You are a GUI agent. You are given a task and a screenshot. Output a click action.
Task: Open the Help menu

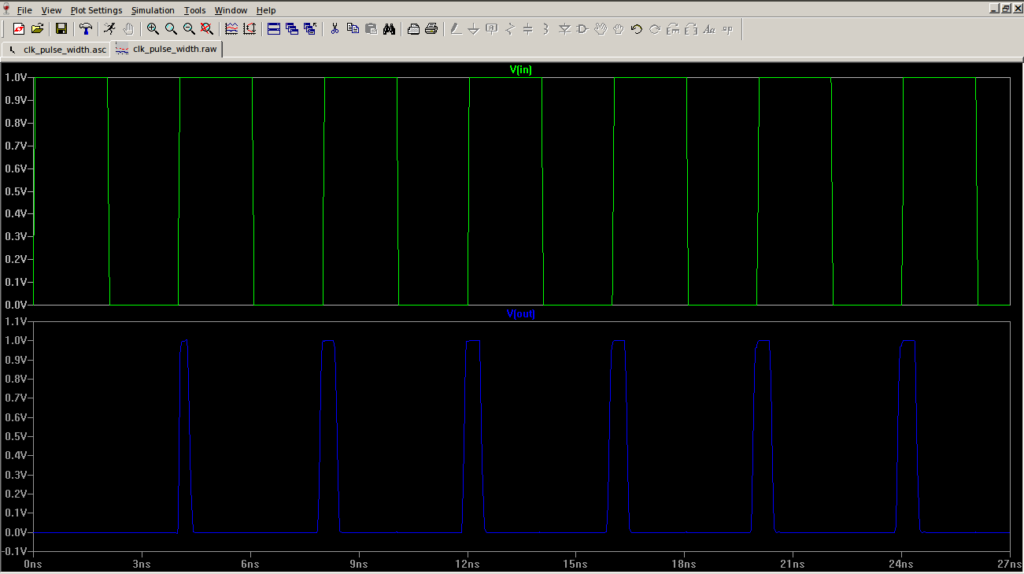266,10
